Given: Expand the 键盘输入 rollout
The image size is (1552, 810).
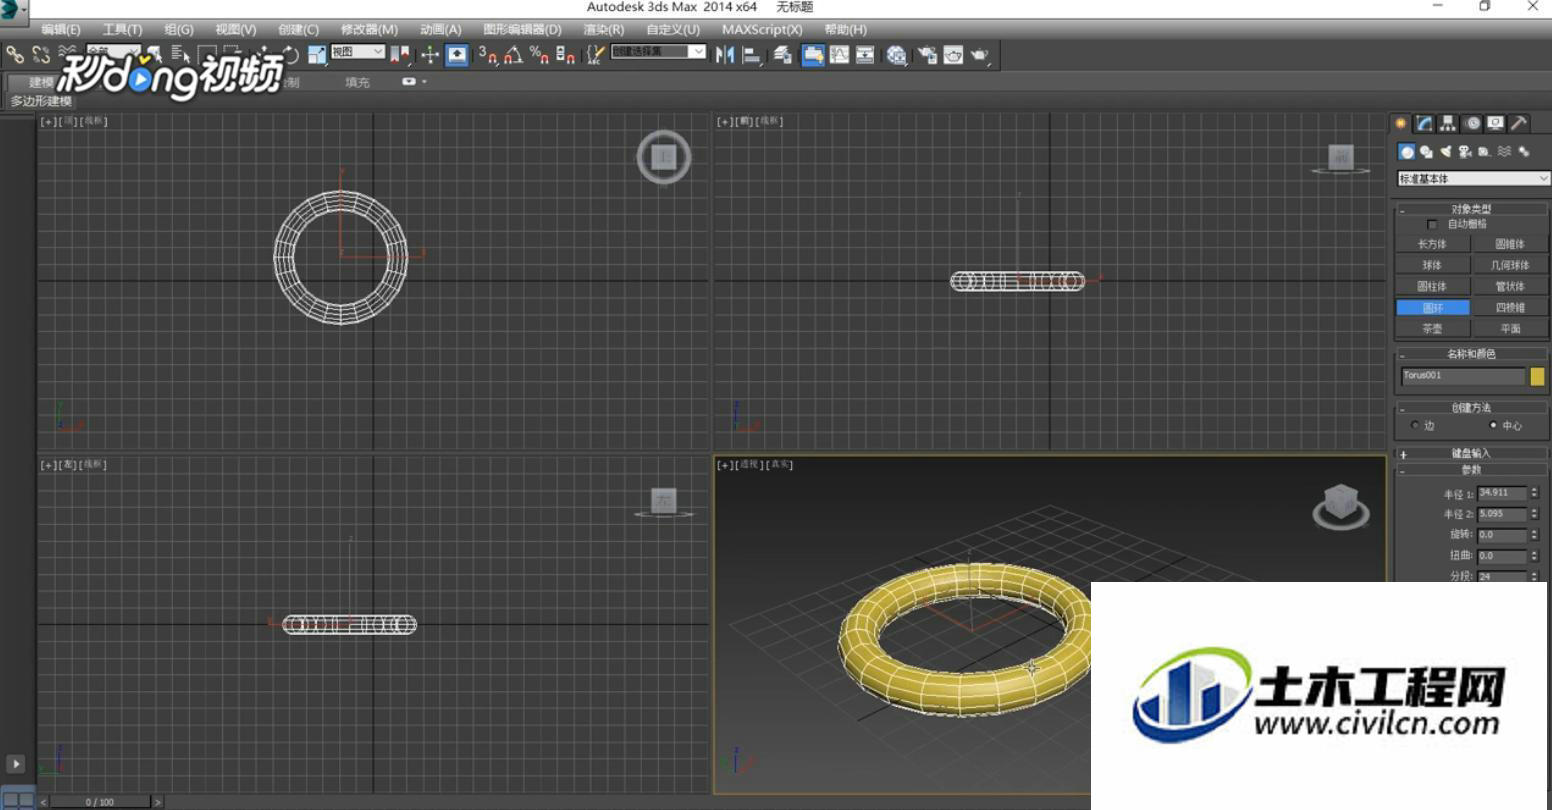Looking at the screenshot, I should [1472, 454].
